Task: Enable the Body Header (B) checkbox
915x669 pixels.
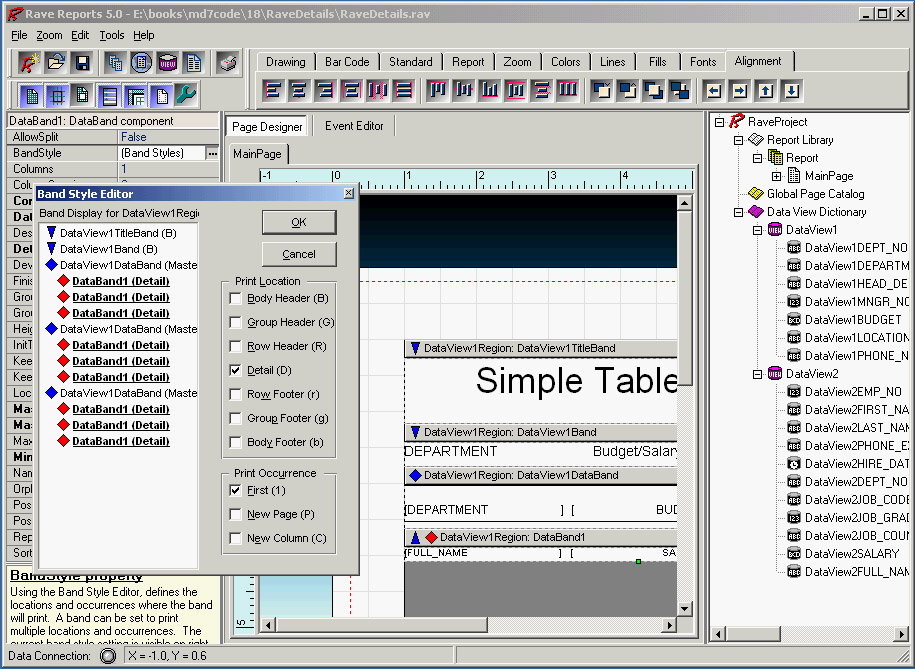Action: point(236,298)
